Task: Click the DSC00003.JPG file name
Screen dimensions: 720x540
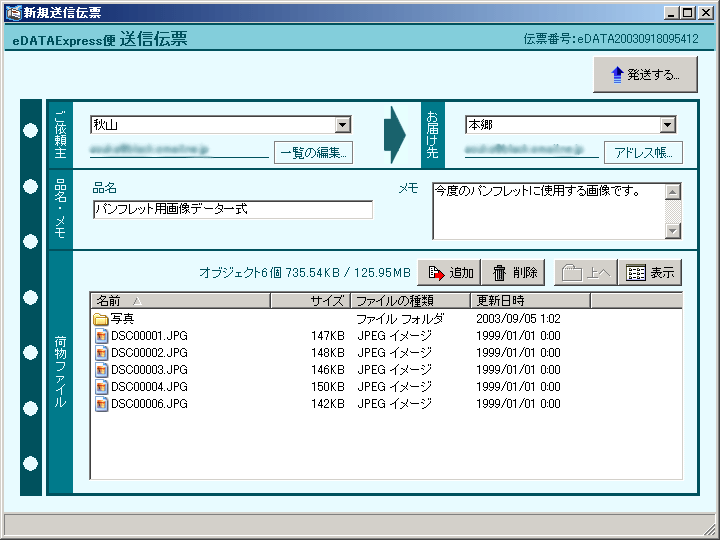Action: 149,370
